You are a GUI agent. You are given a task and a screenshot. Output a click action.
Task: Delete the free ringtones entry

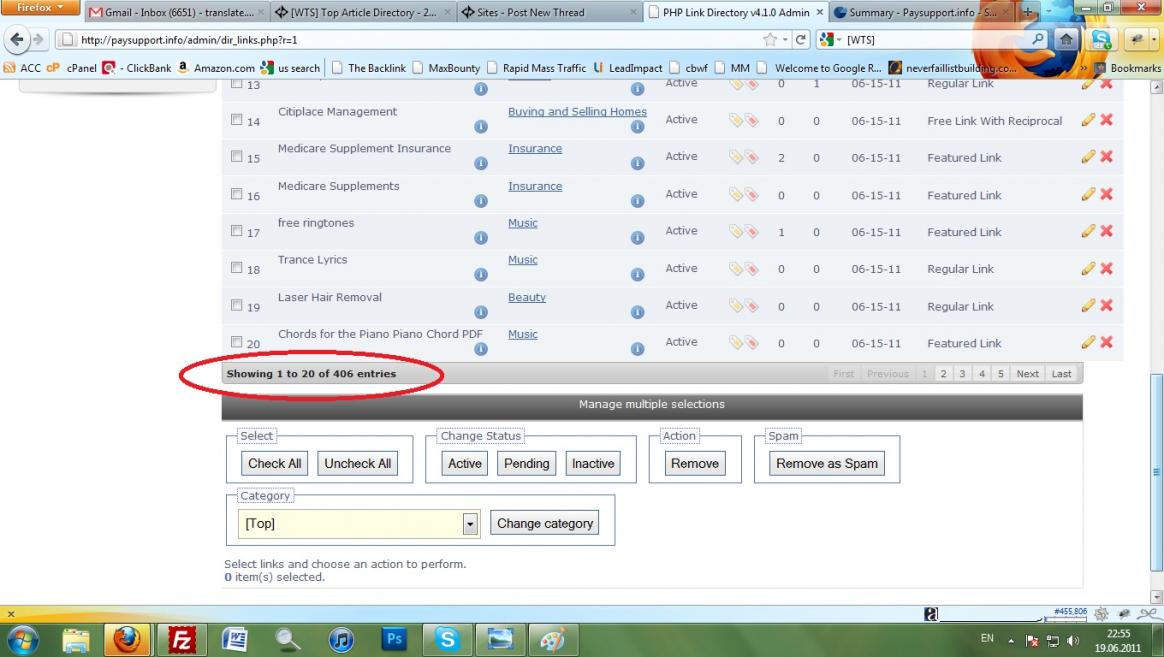[x=1106, y=231]
